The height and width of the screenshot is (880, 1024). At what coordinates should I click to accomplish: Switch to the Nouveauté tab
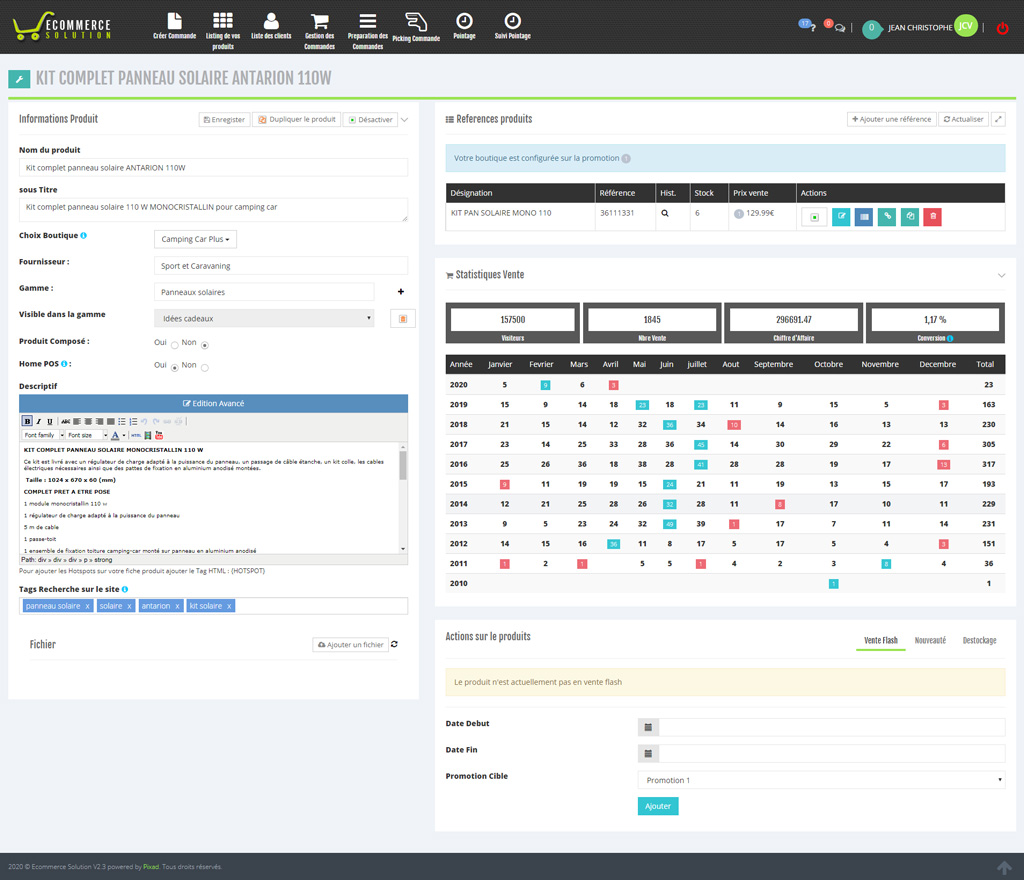coord(930,640)
